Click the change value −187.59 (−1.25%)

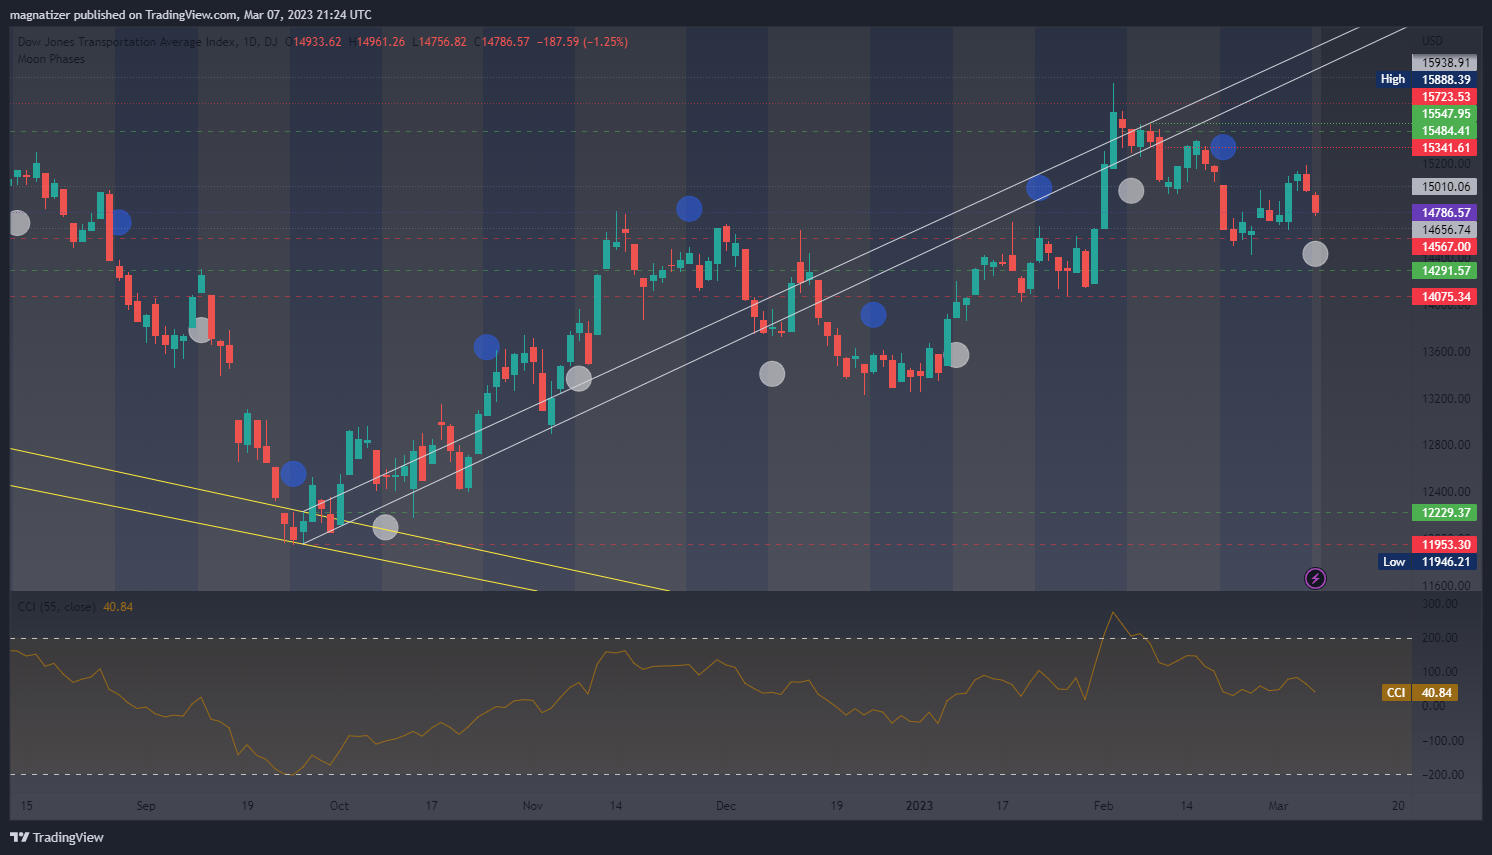click(x=582, y=42)
